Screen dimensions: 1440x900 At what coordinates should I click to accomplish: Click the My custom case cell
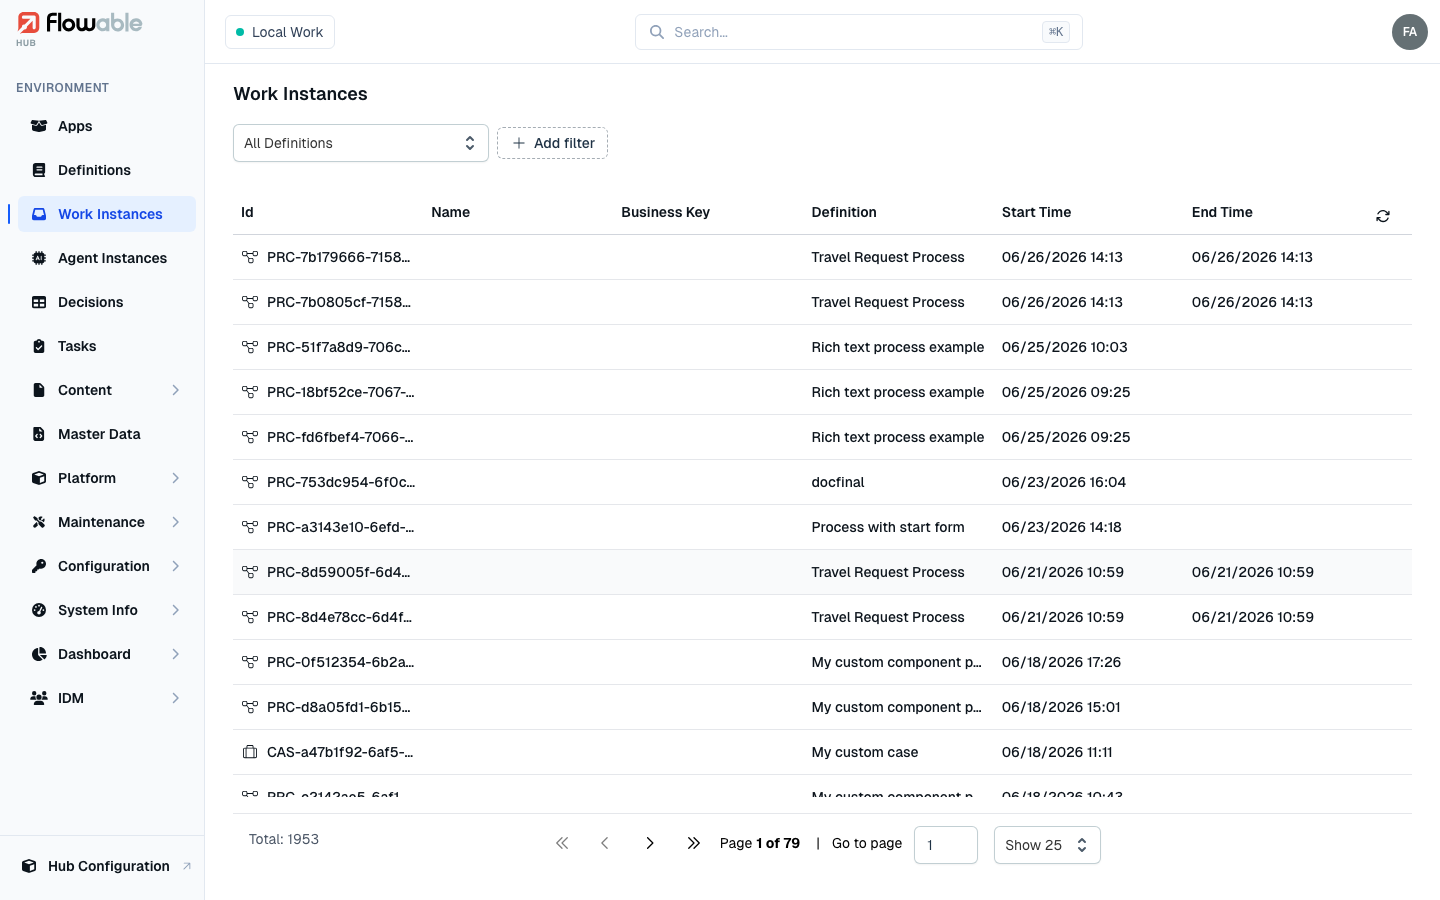coord(865,752)
